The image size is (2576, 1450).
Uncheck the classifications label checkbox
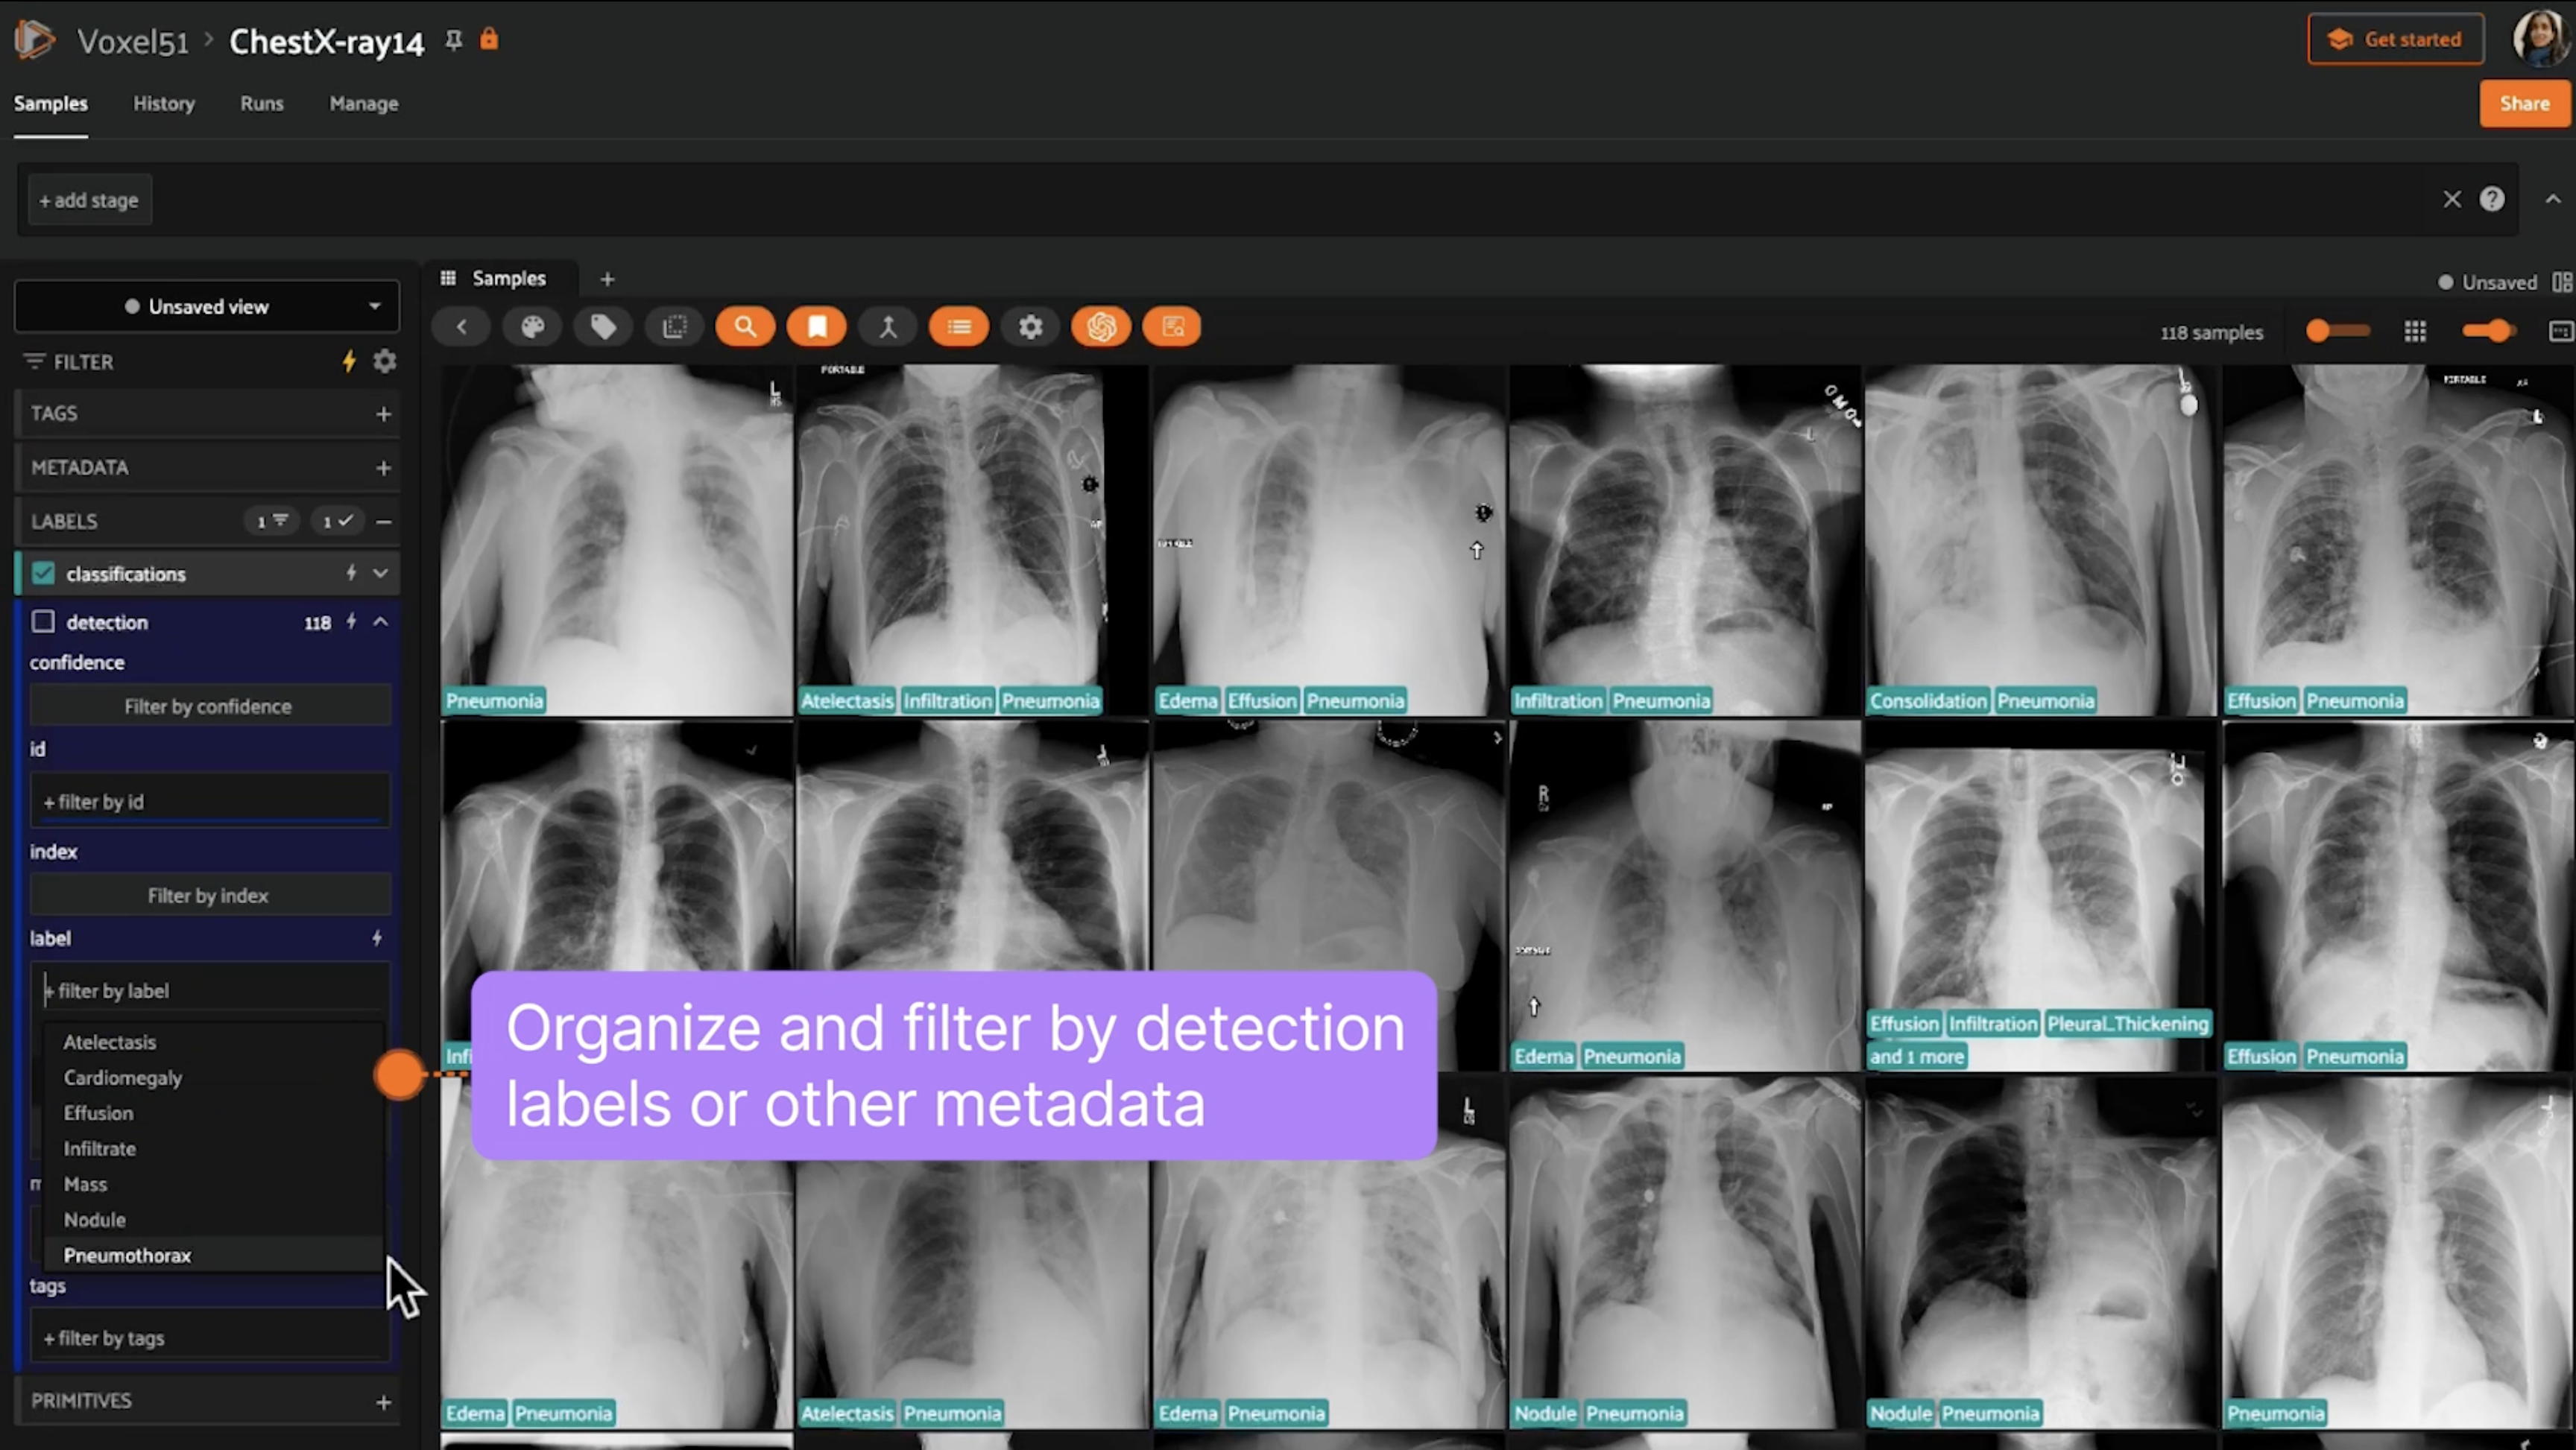(43, 573)
